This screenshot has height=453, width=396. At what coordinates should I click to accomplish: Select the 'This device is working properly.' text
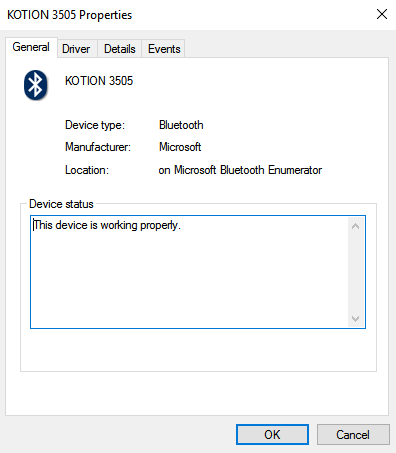point(107,225)
